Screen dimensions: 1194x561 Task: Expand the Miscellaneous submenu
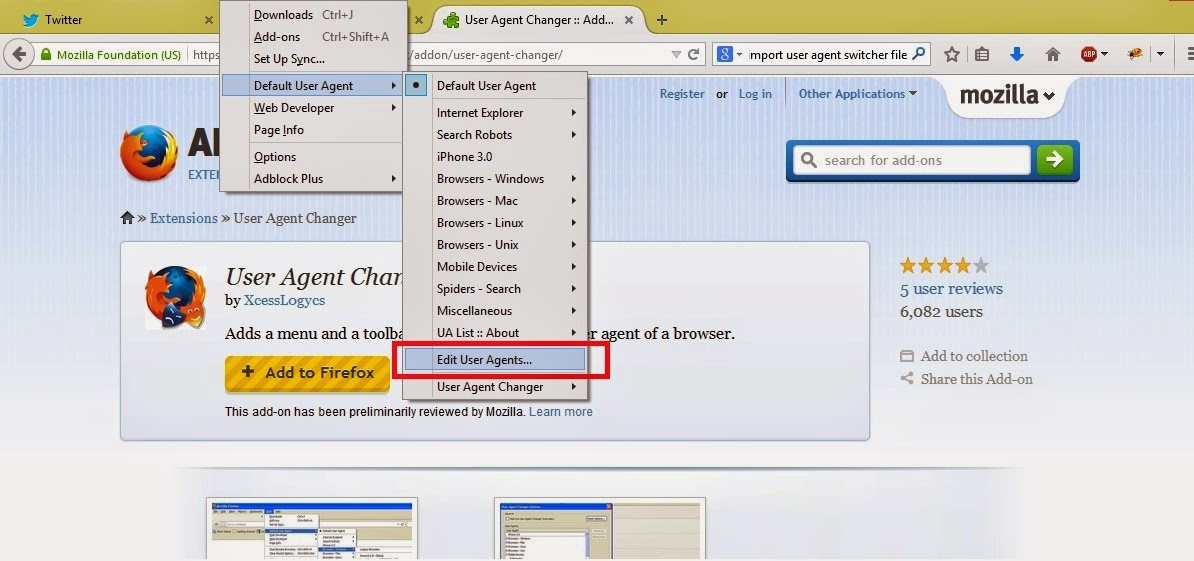click(x=495, y=311)
